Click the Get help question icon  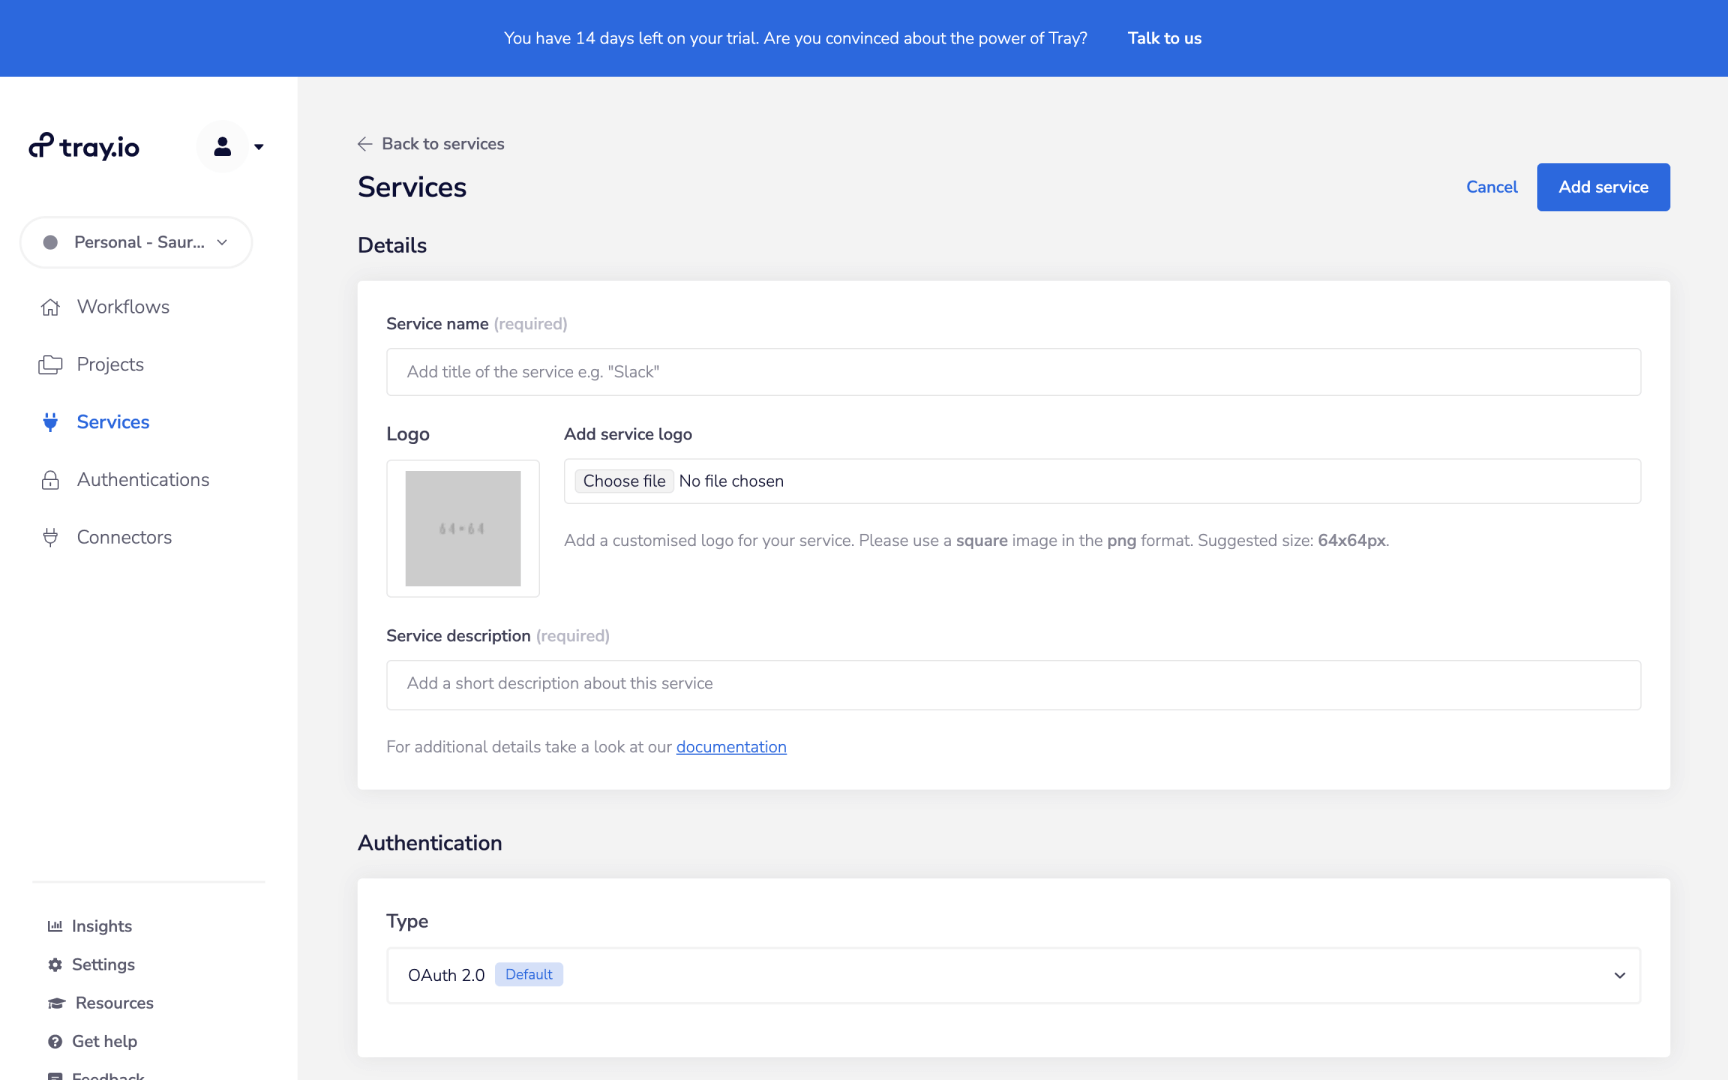pos(55,1042)
